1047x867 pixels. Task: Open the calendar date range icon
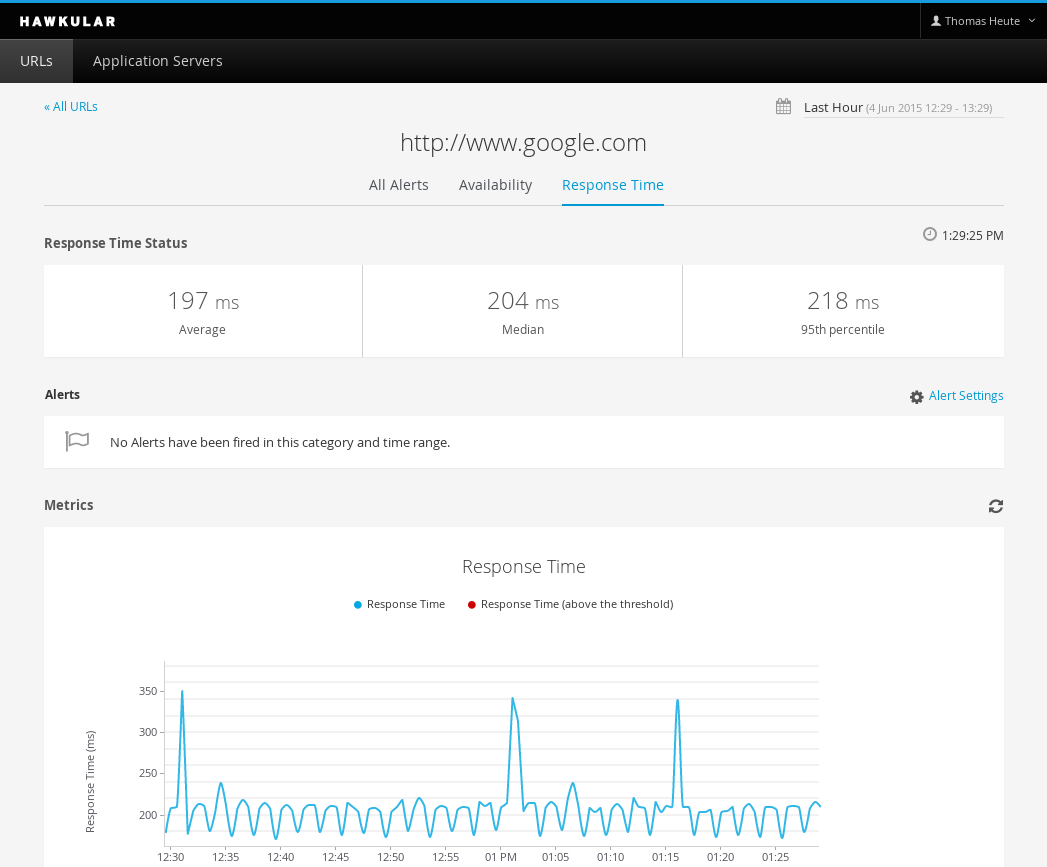[x=783, y=106]
